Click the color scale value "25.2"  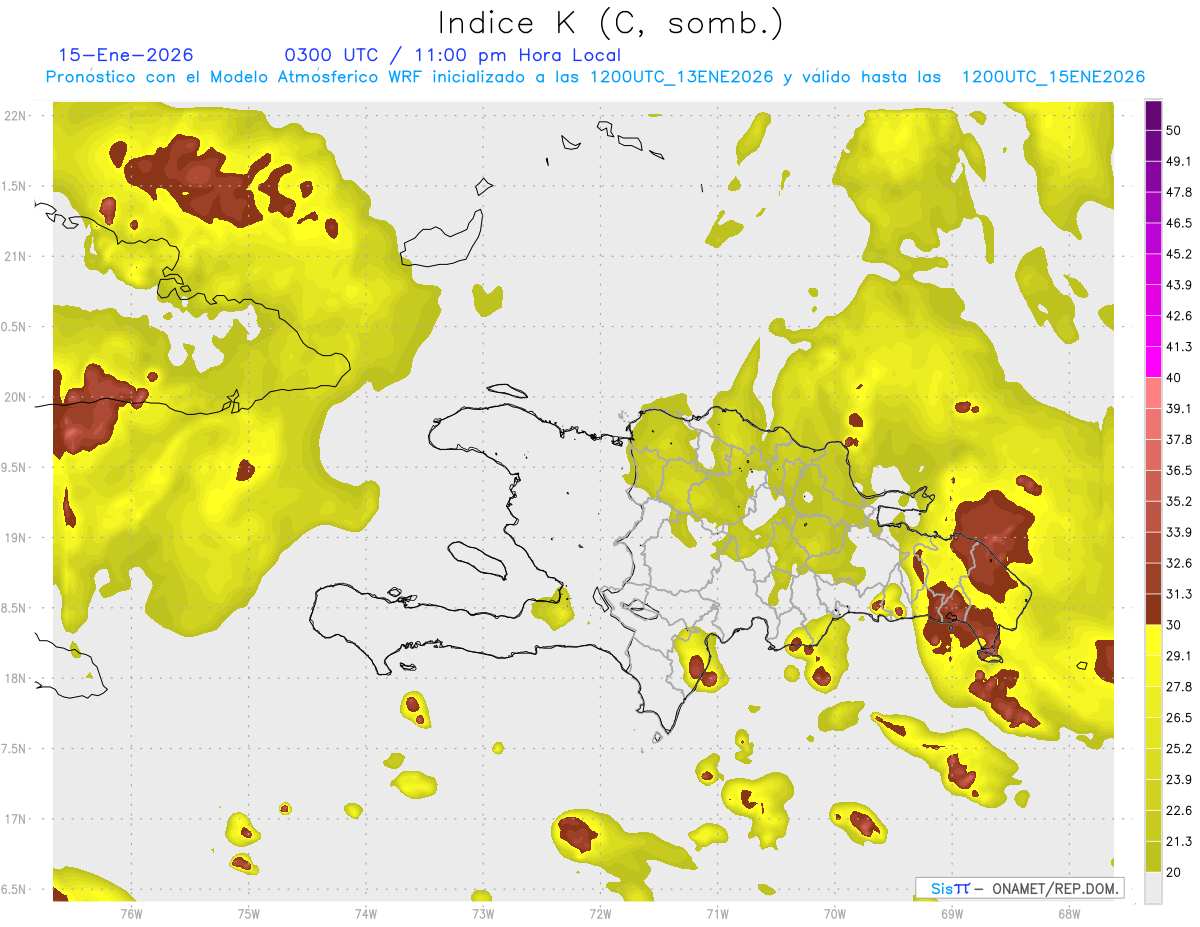pos(1179,749)
